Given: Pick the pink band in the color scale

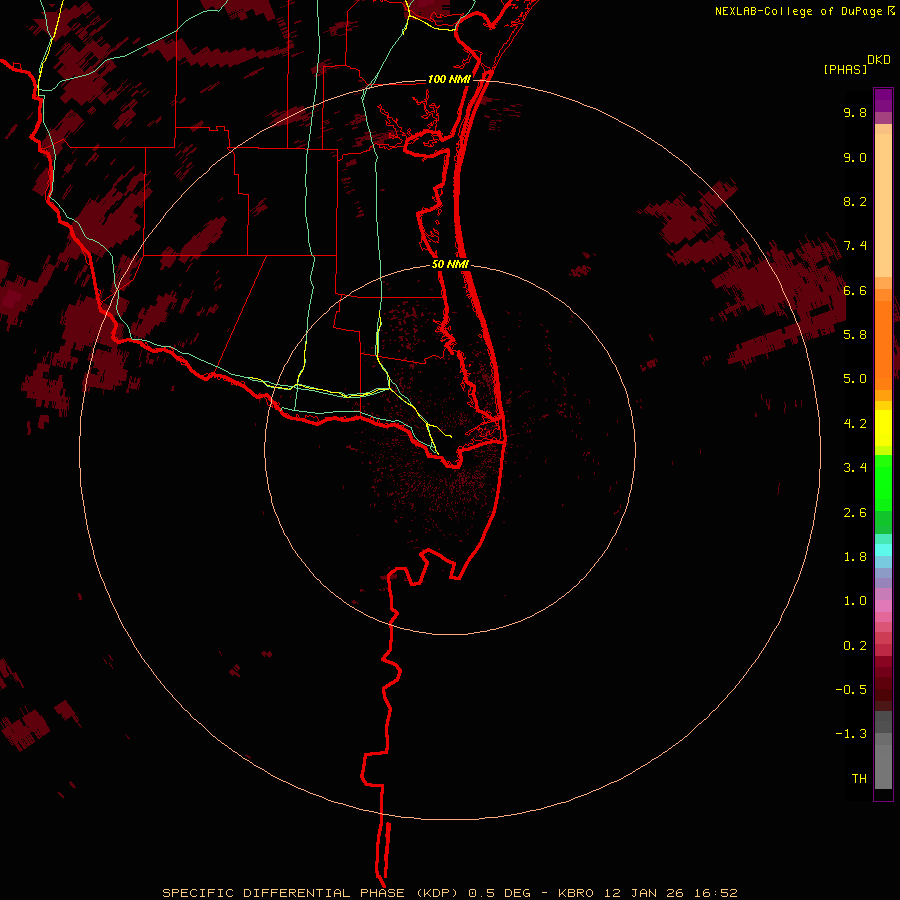Looking at the screenshot, I should (883, 606).
